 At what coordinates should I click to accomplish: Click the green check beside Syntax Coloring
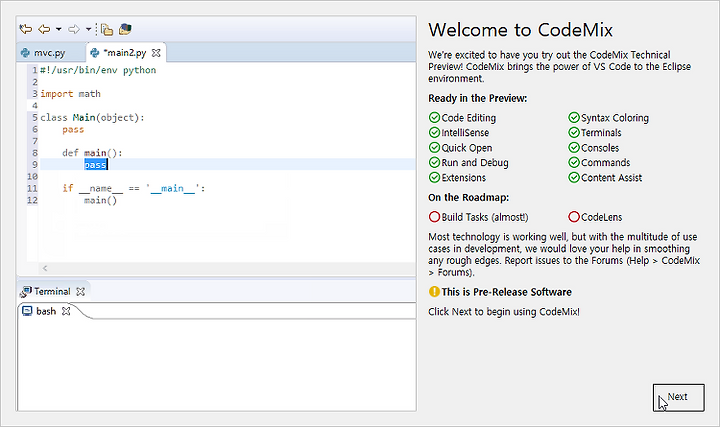point(574,118)
